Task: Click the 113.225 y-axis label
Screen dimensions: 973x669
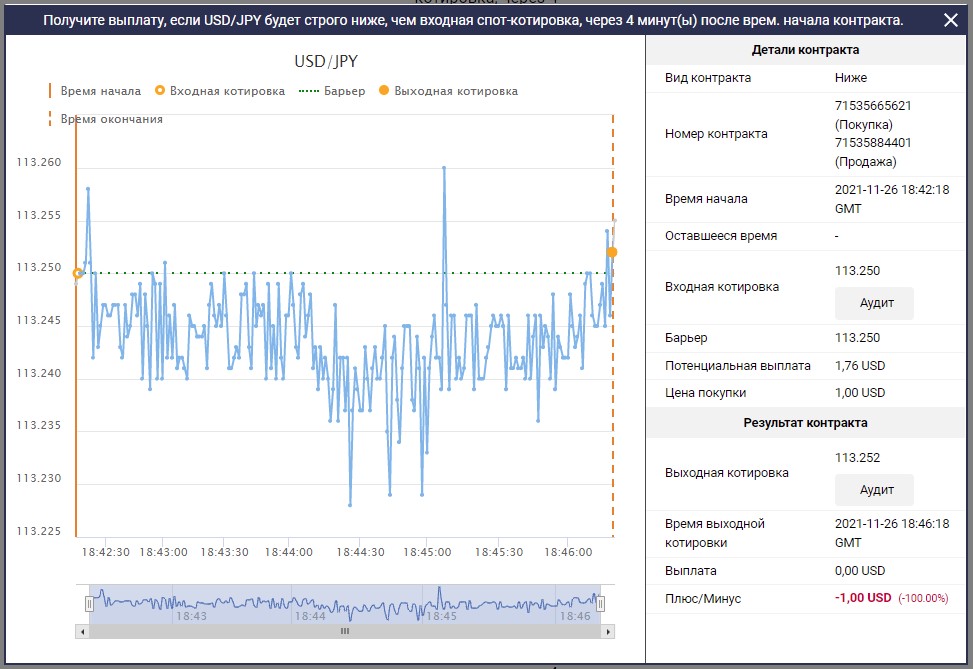Action: [x=39, y=531]
